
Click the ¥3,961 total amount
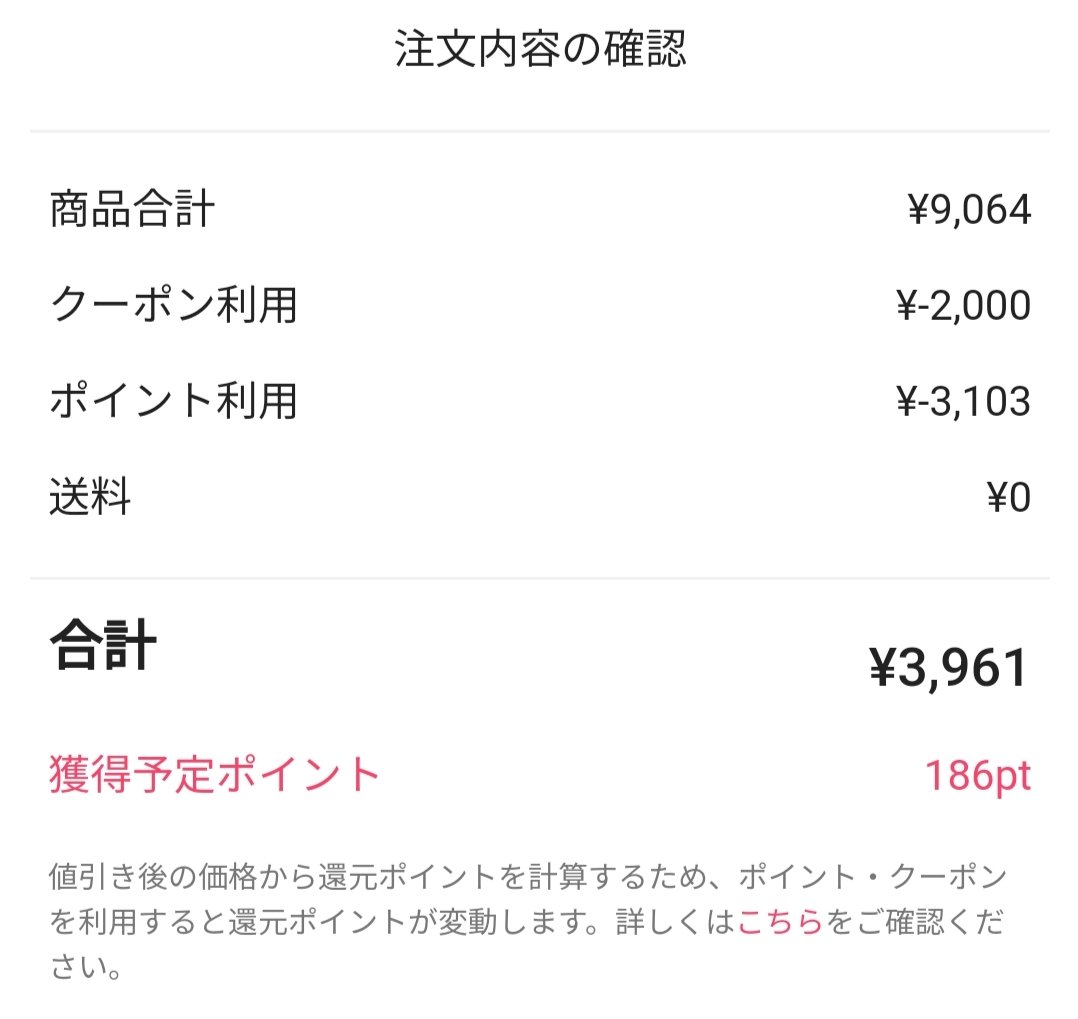[x=948, y=668]
